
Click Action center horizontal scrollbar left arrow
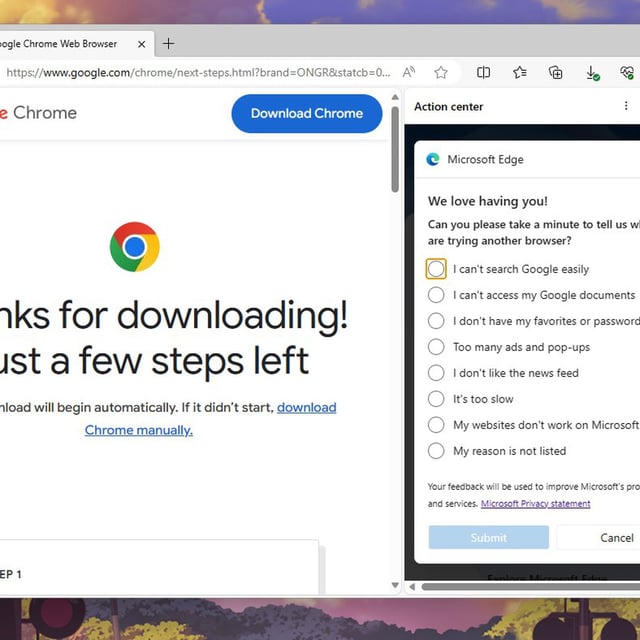[x=412, y=587]
